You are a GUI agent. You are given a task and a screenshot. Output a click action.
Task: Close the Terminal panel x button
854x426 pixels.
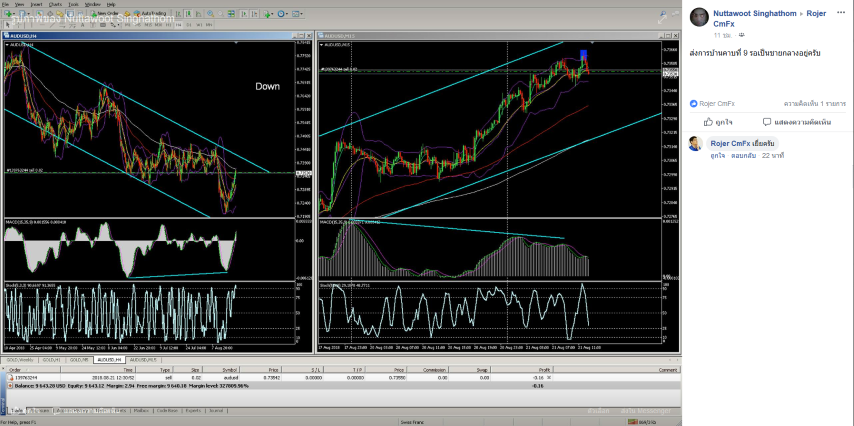point(3,368)
